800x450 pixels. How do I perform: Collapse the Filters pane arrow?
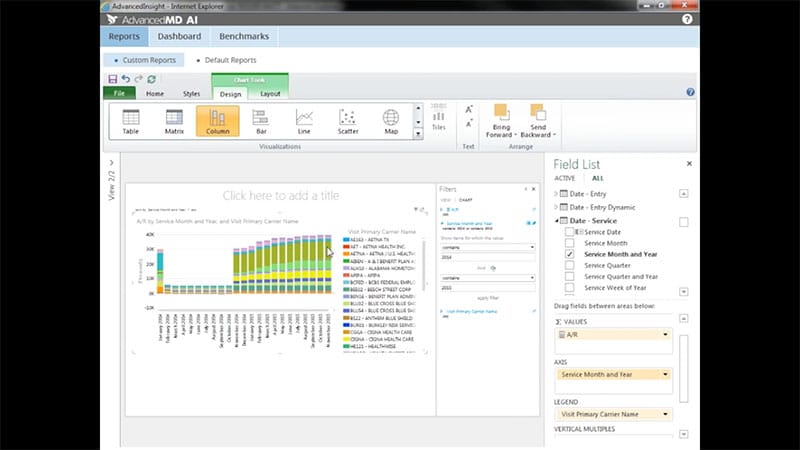point(526,189)
